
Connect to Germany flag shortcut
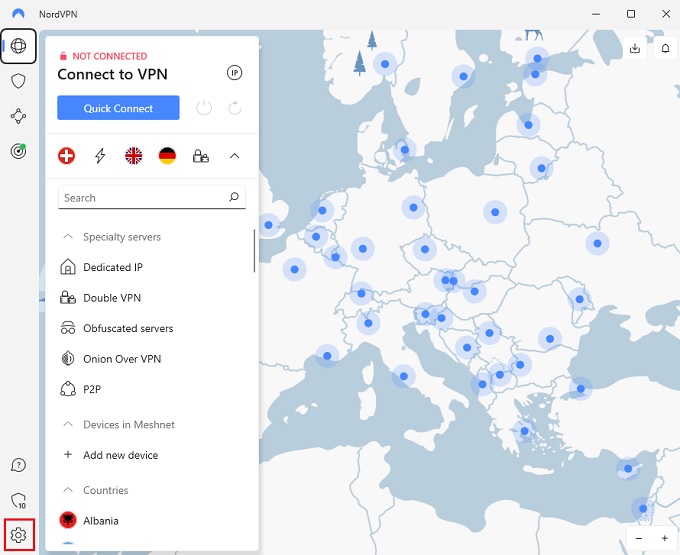click(x=167, y=156)
